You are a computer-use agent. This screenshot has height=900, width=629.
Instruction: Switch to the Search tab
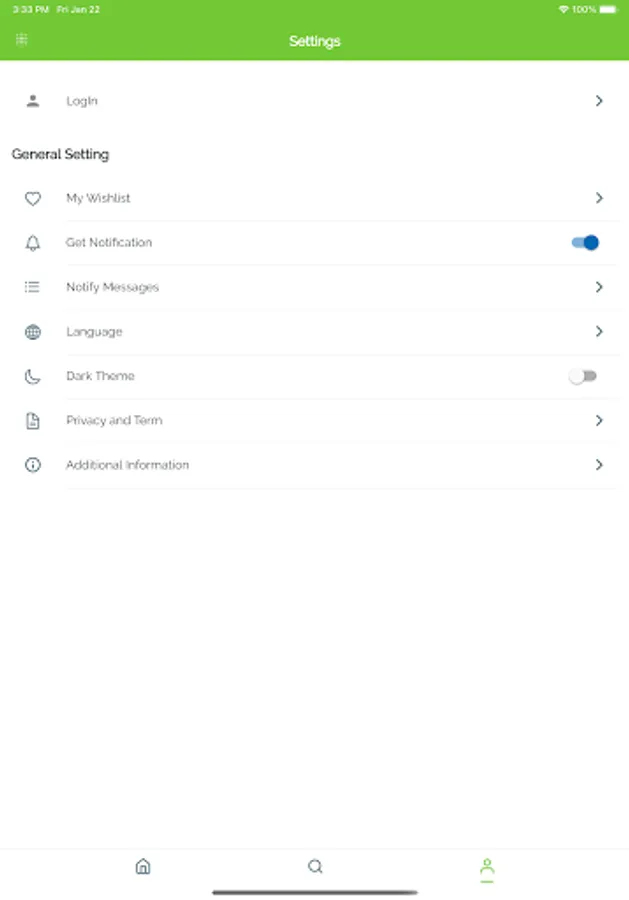tap(315, 867)
